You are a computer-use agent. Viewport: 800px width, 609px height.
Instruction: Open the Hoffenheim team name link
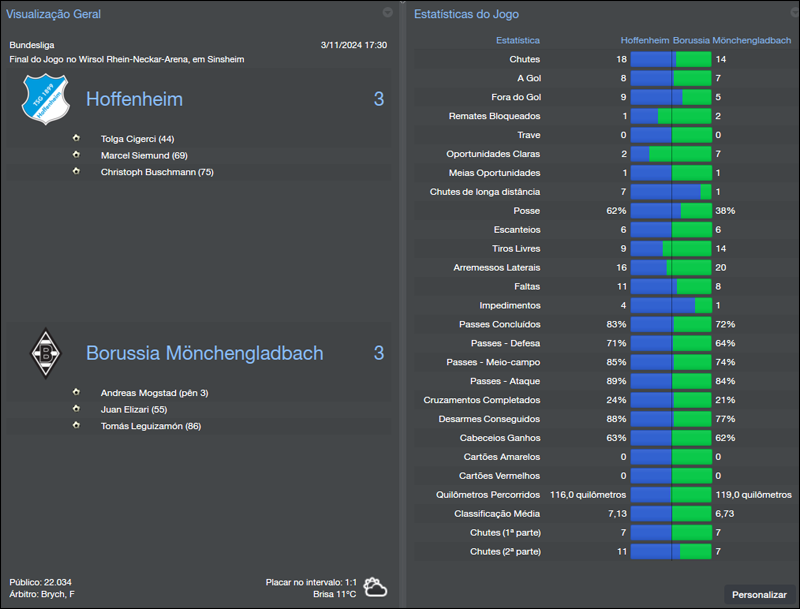134,100
